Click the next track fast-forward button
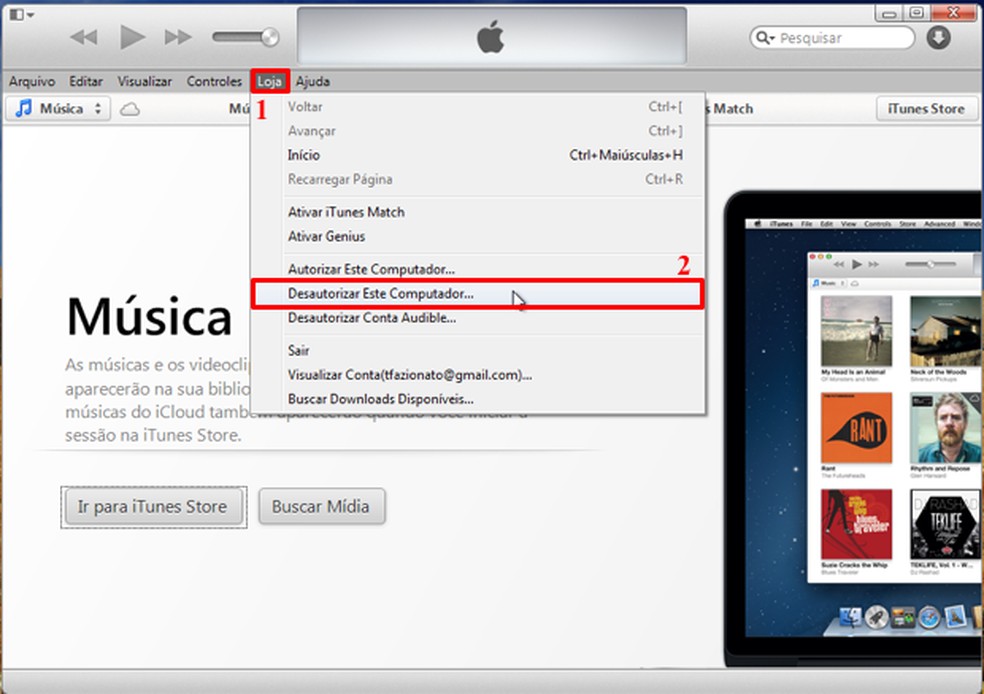This screenshot has height=694, width=984. [x=178, y=37]
